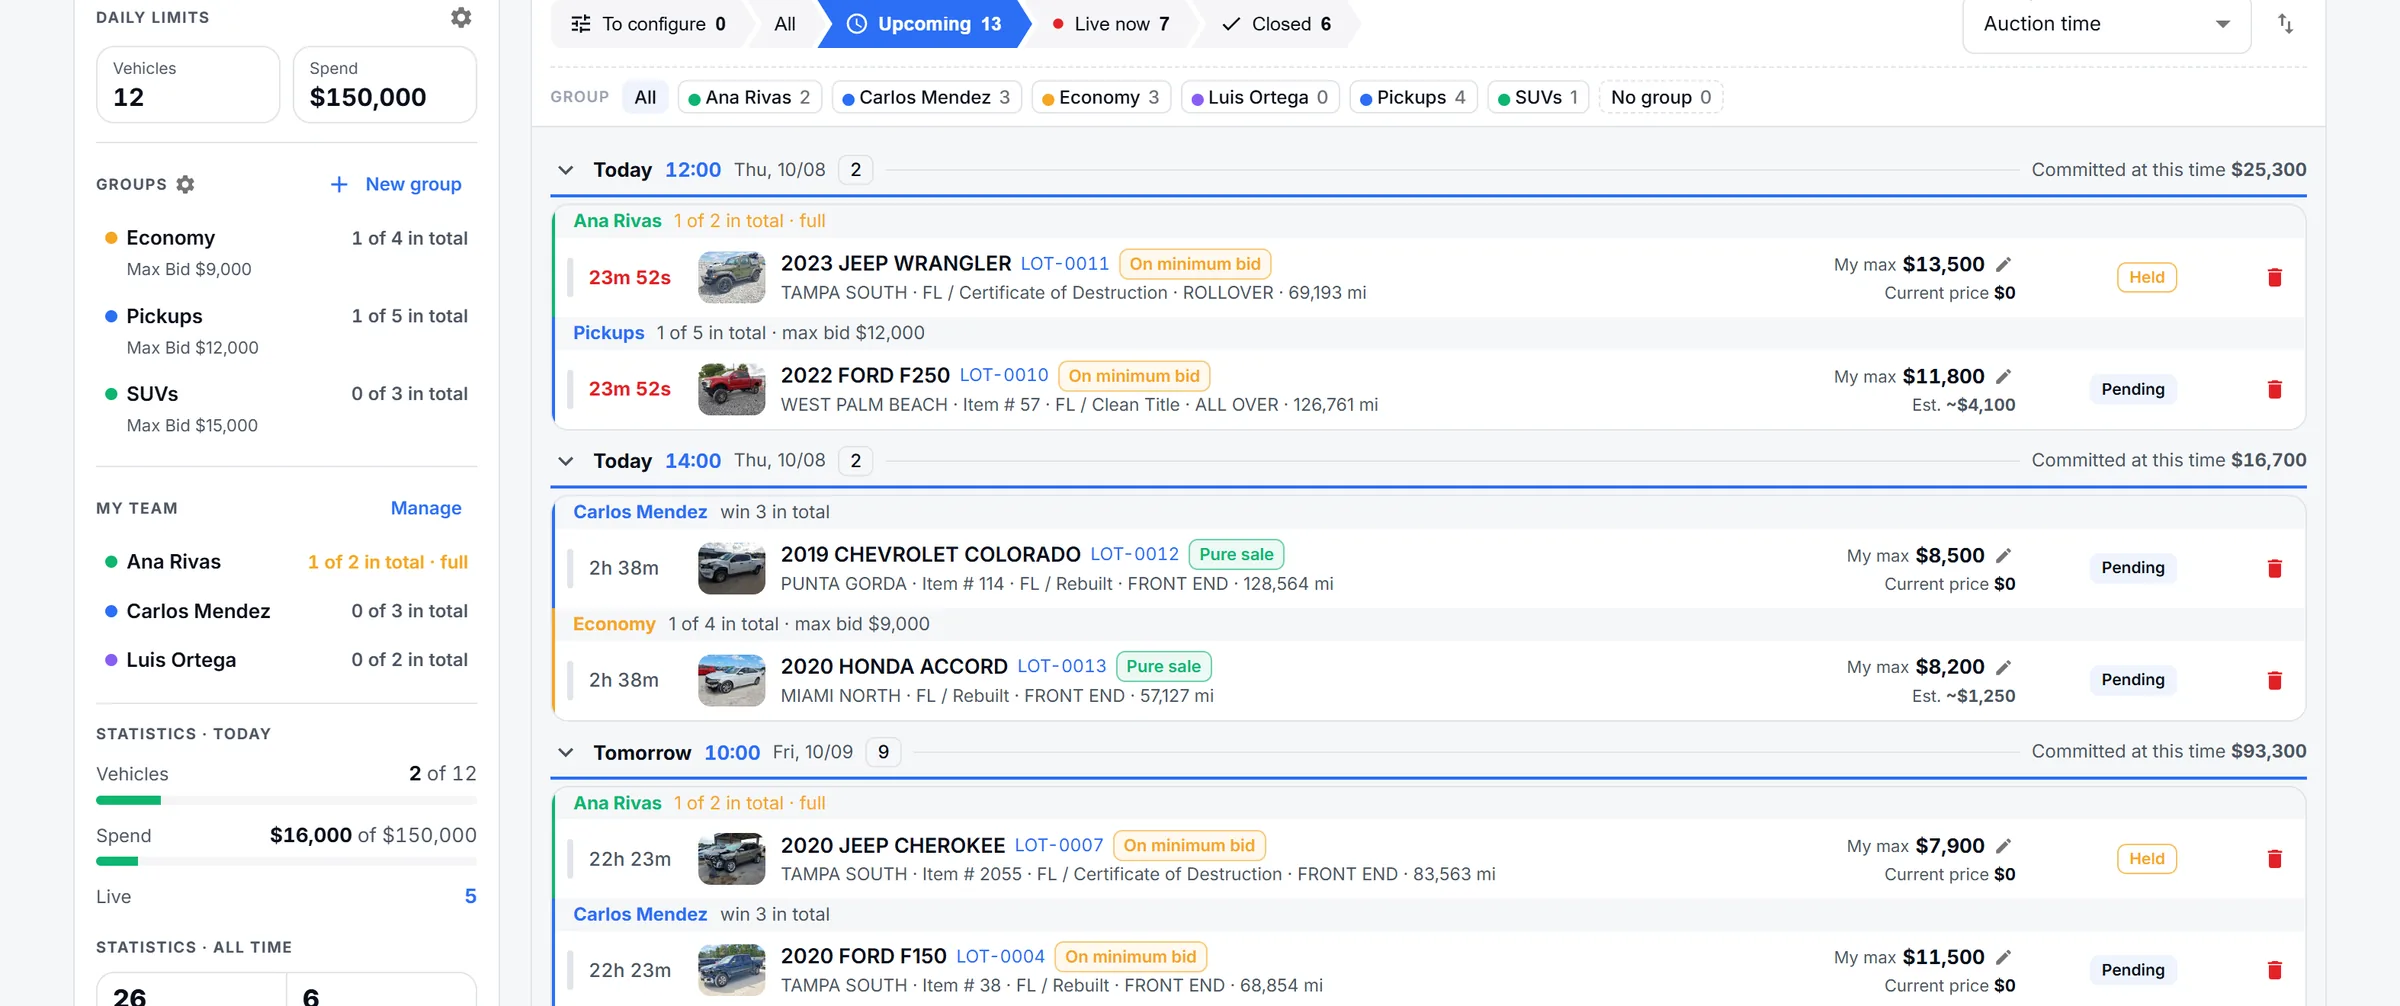2400x1006 pixels.
Task: Collapse the Tomorrow 10:00 section
Action: point(566,752)
